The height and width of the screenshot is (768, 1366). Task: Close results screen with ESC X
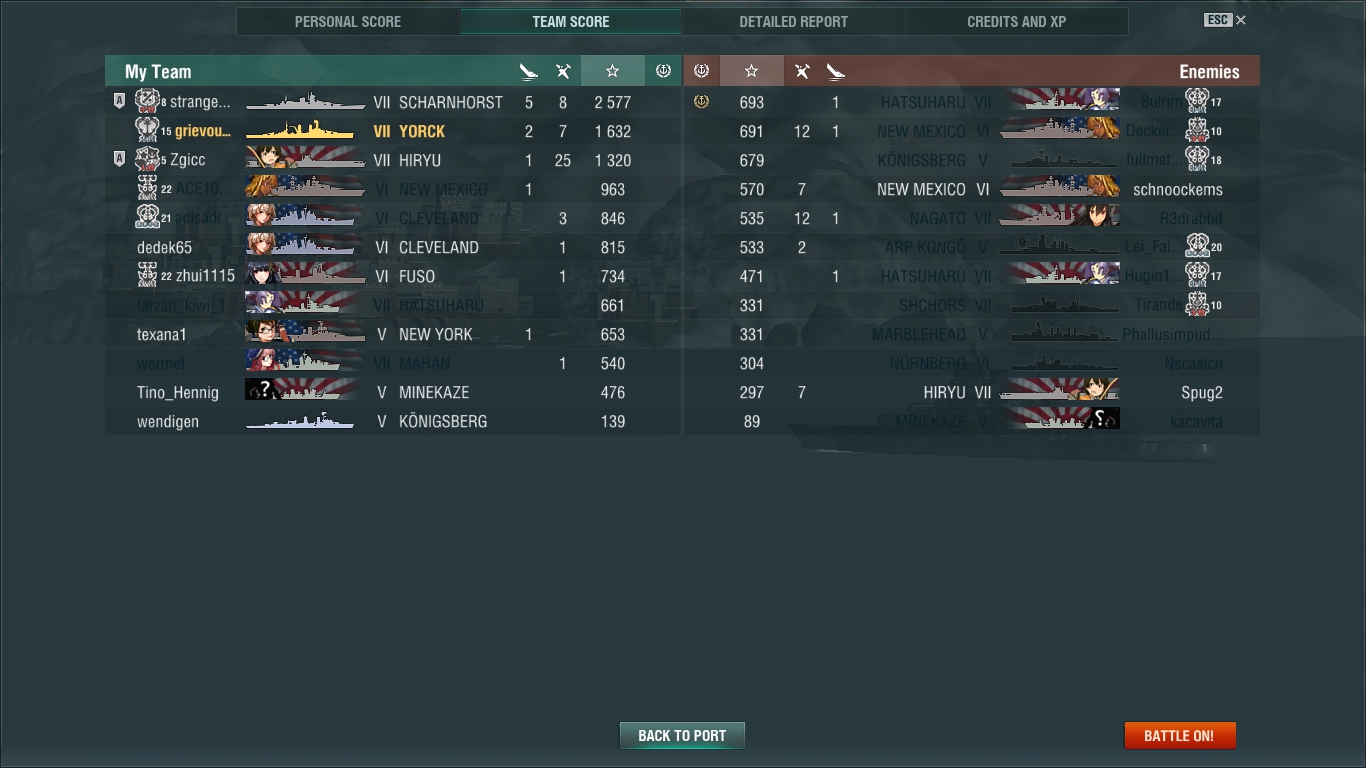point(1225,20)
